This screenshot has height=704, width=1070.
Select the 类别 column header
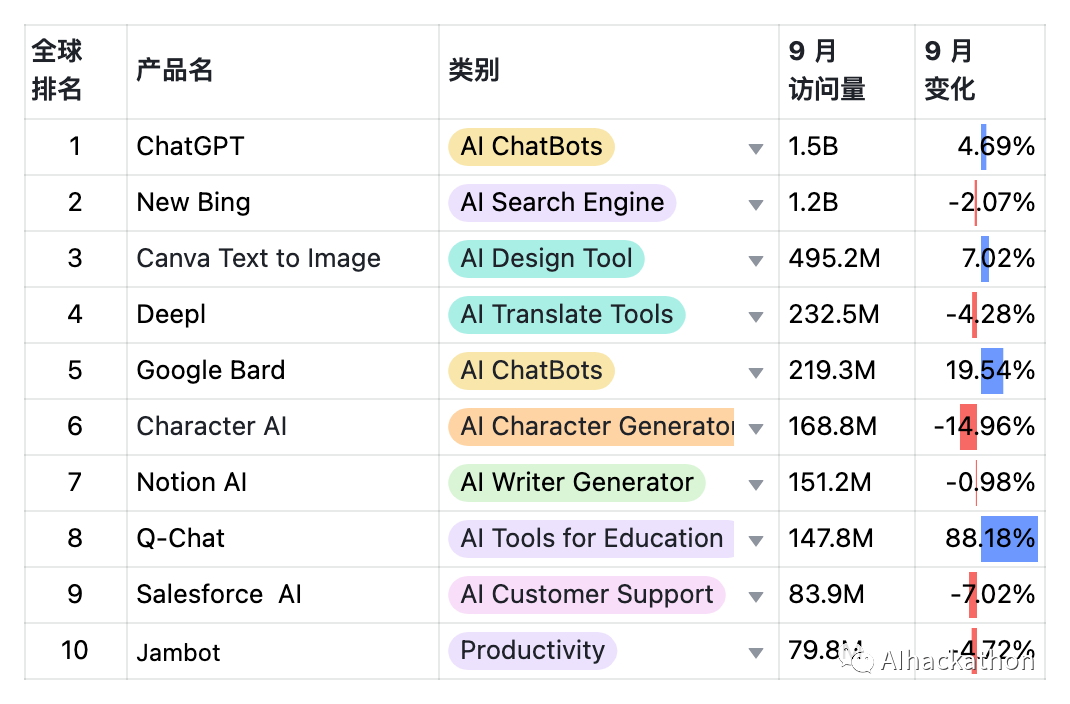click(474, 71)
